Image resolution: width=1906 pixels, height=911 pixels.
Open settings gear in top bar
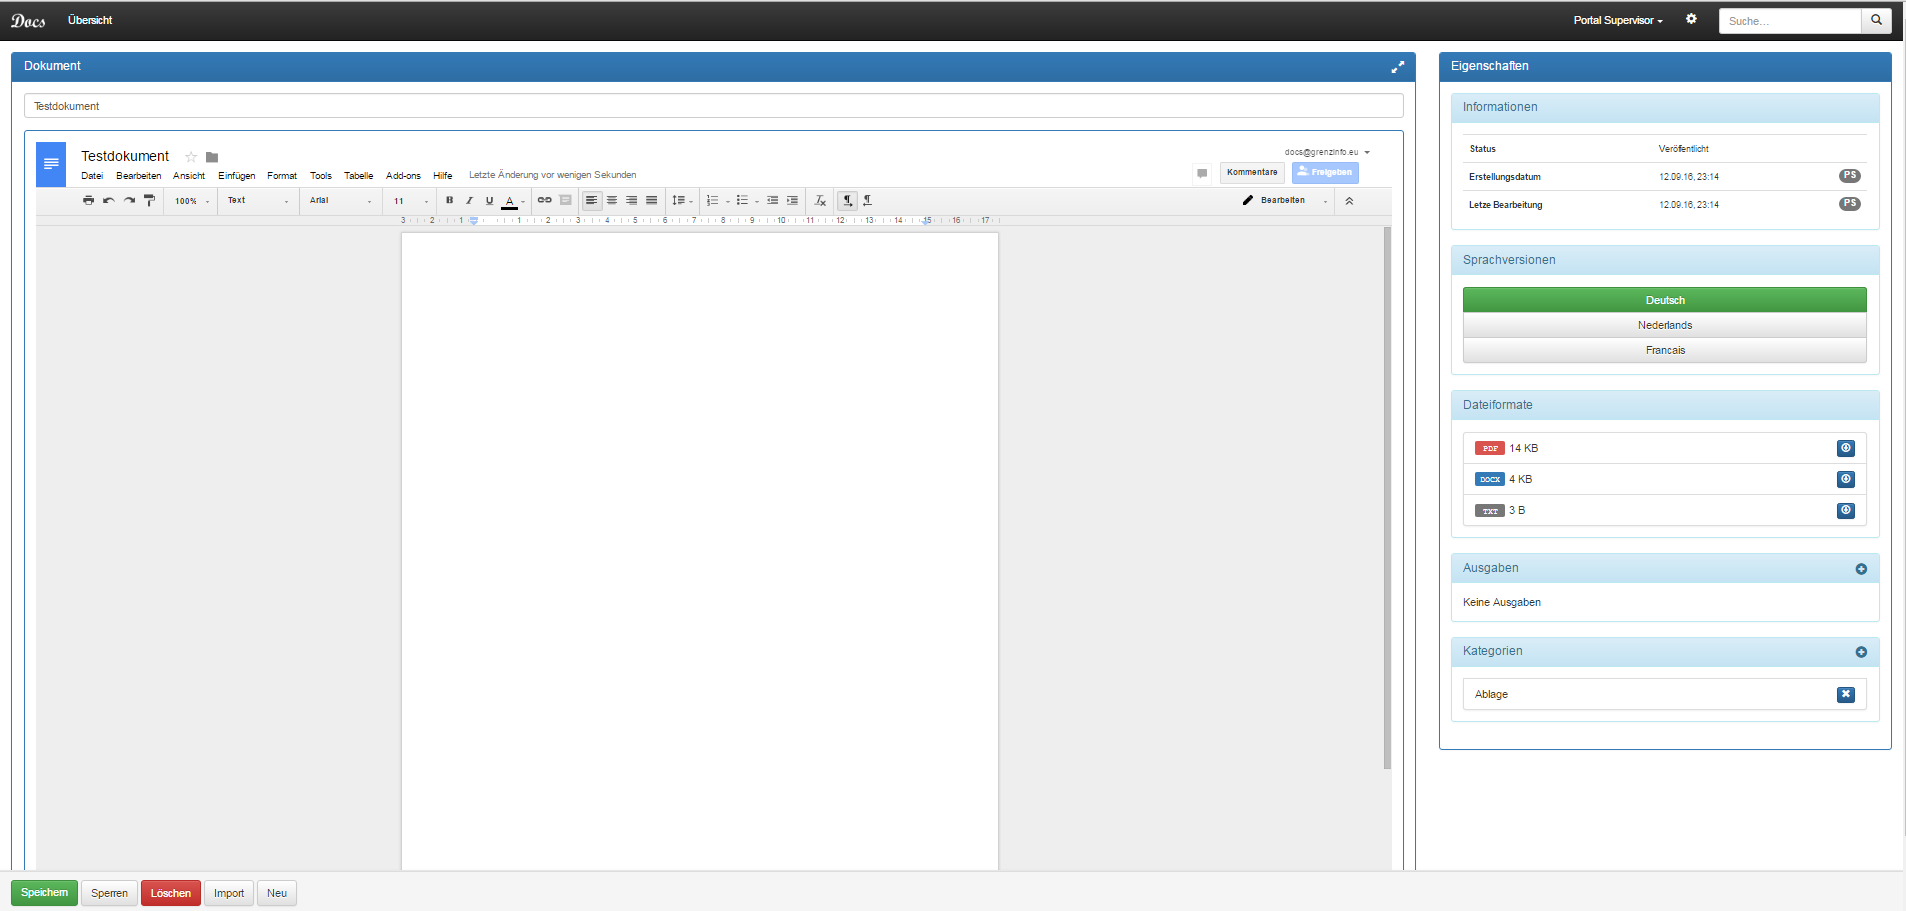1691,19
